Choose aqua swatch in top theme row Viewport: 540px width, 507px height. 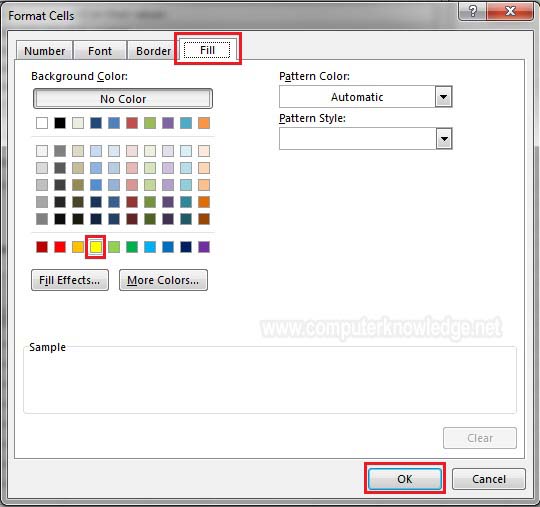186,123
